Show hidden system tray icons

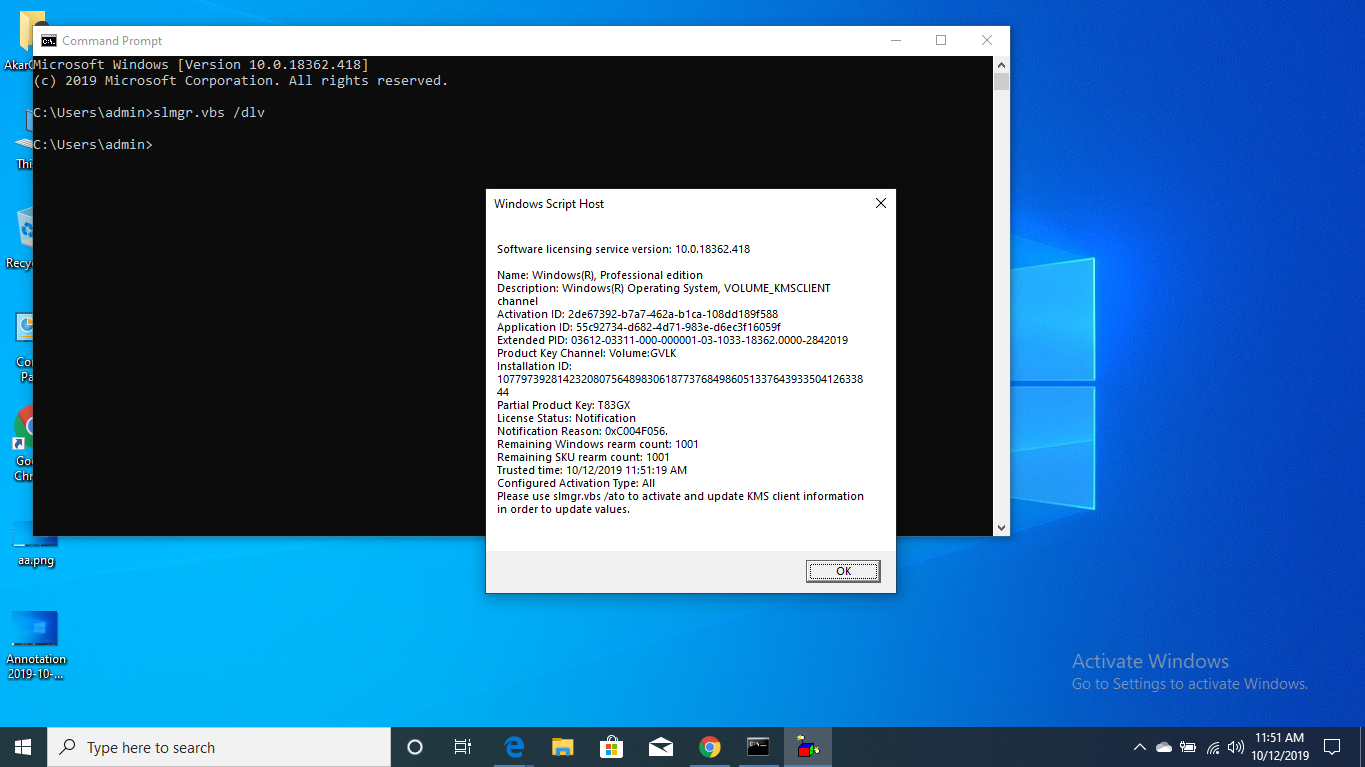click(1139, 747)
